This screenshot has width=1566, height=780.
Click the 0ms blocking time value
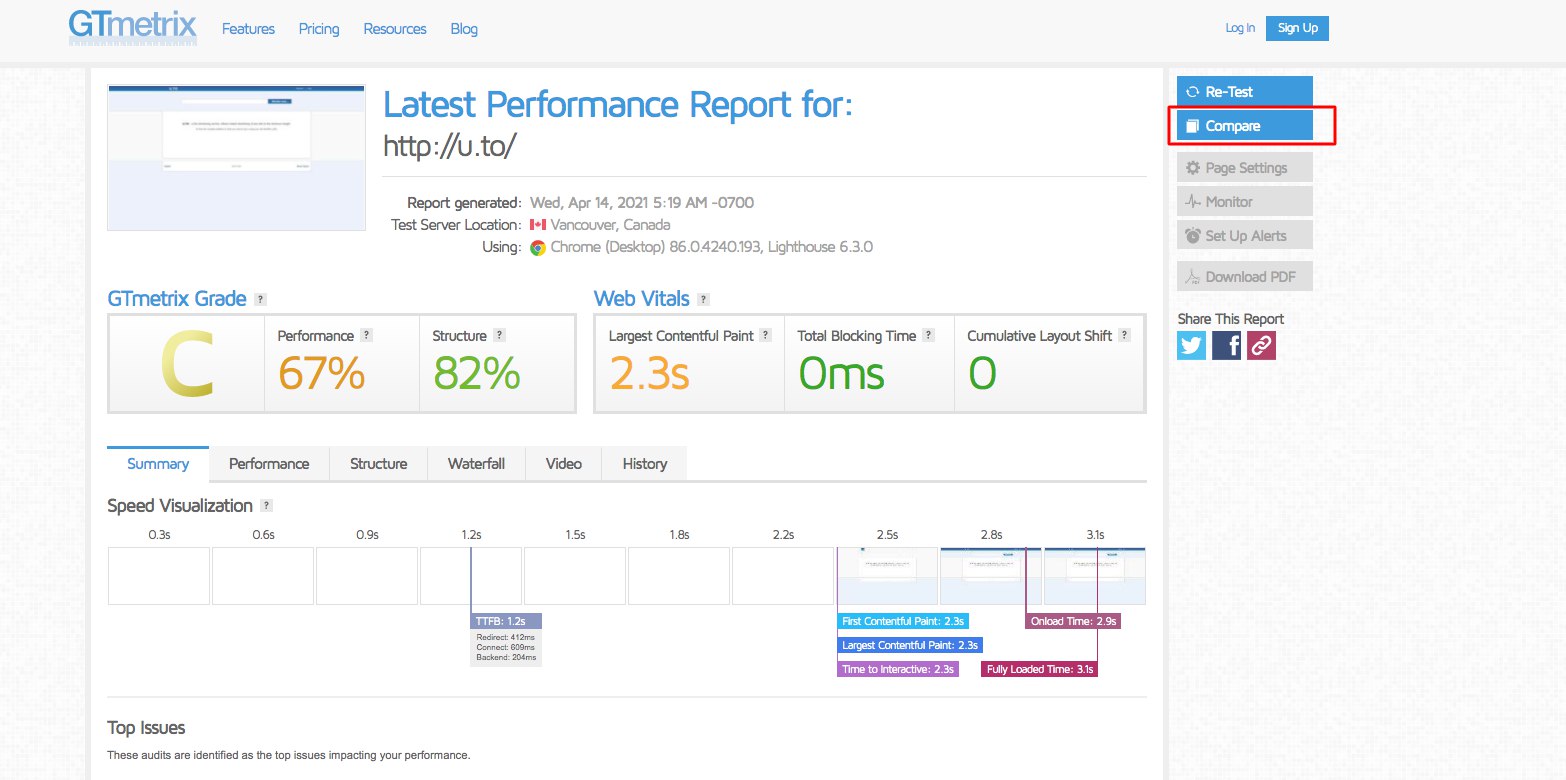[841, 373]
